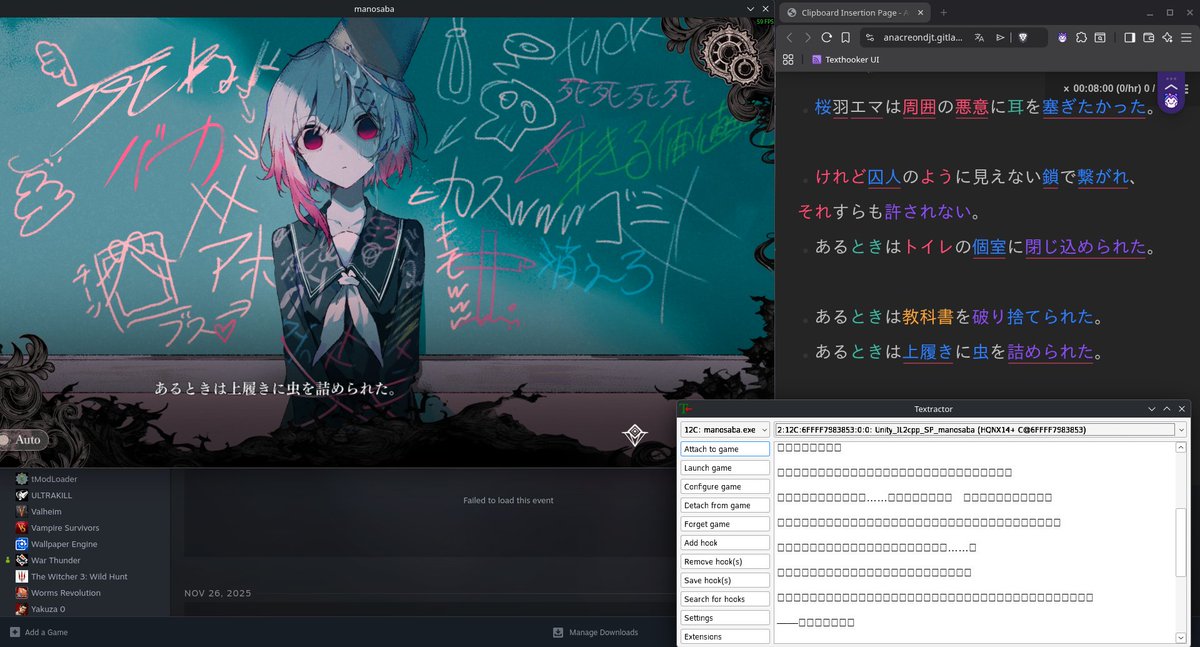Click the translate page icon
This screenshot has height=647, width=1200.
point(980,37)
